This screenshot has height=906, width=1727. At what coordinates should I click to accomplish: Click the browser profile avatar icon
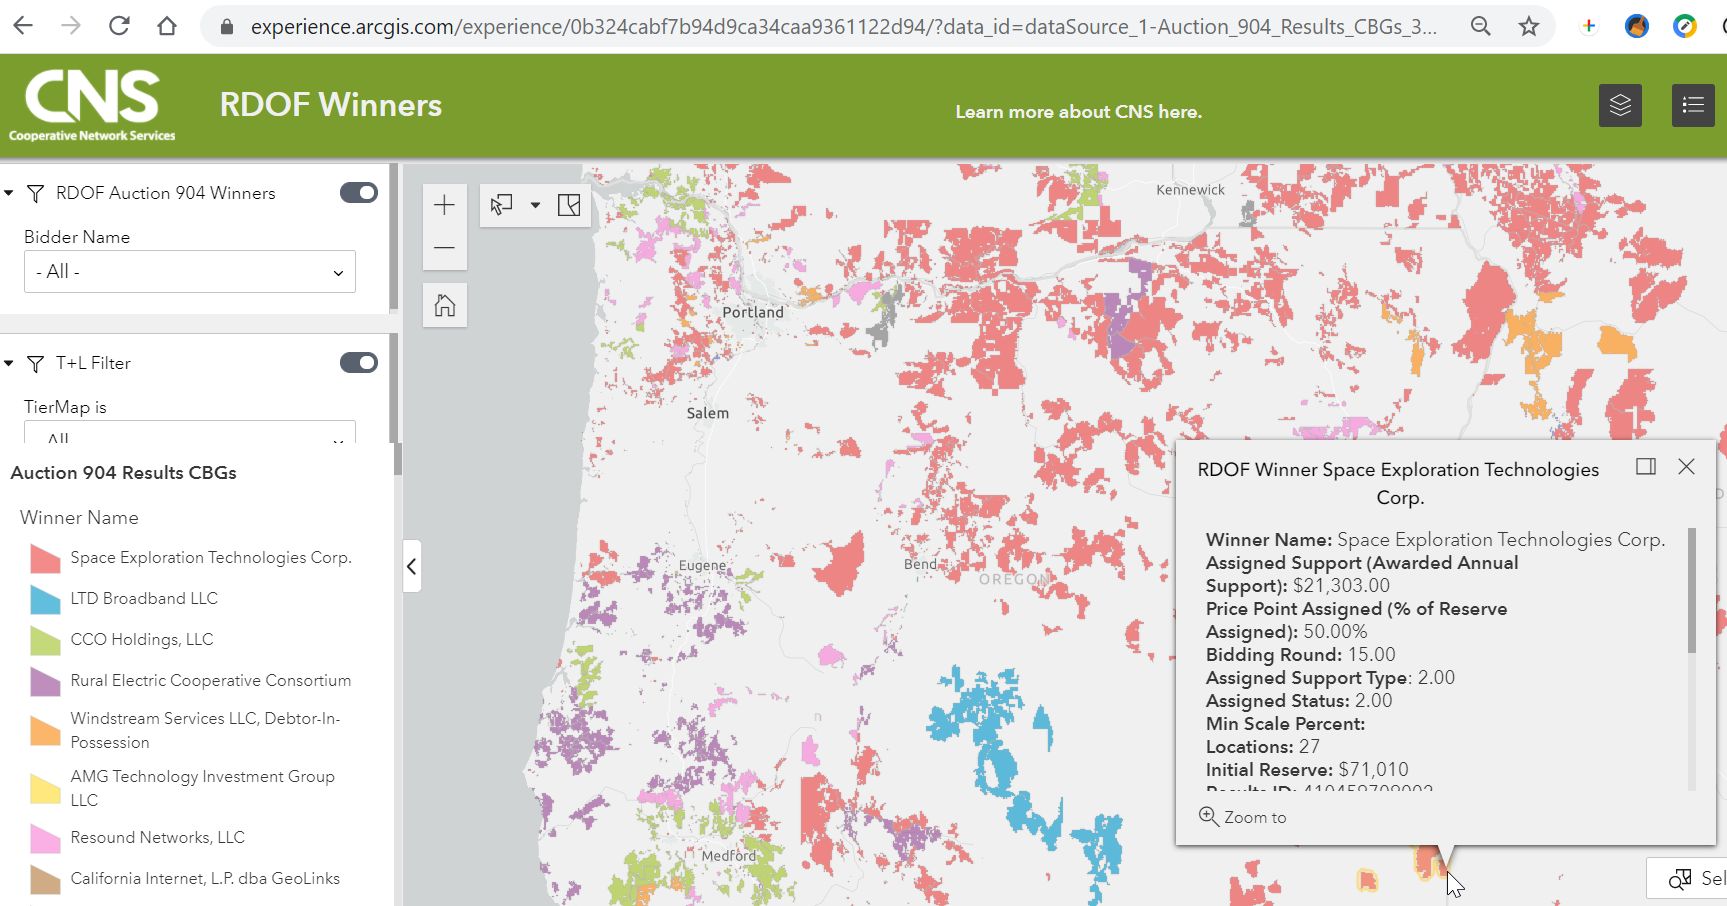click(1637, 27)
